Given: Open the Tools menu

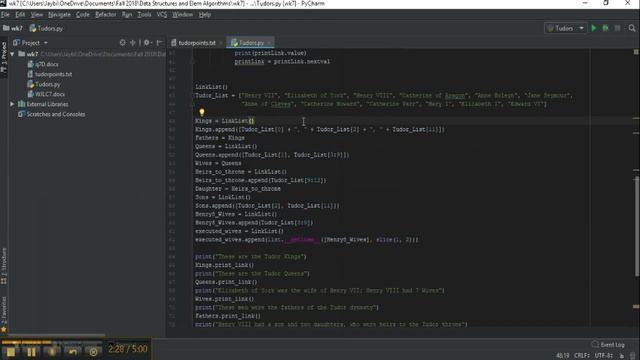Looking at the screenshot, I should coord(144,14).
